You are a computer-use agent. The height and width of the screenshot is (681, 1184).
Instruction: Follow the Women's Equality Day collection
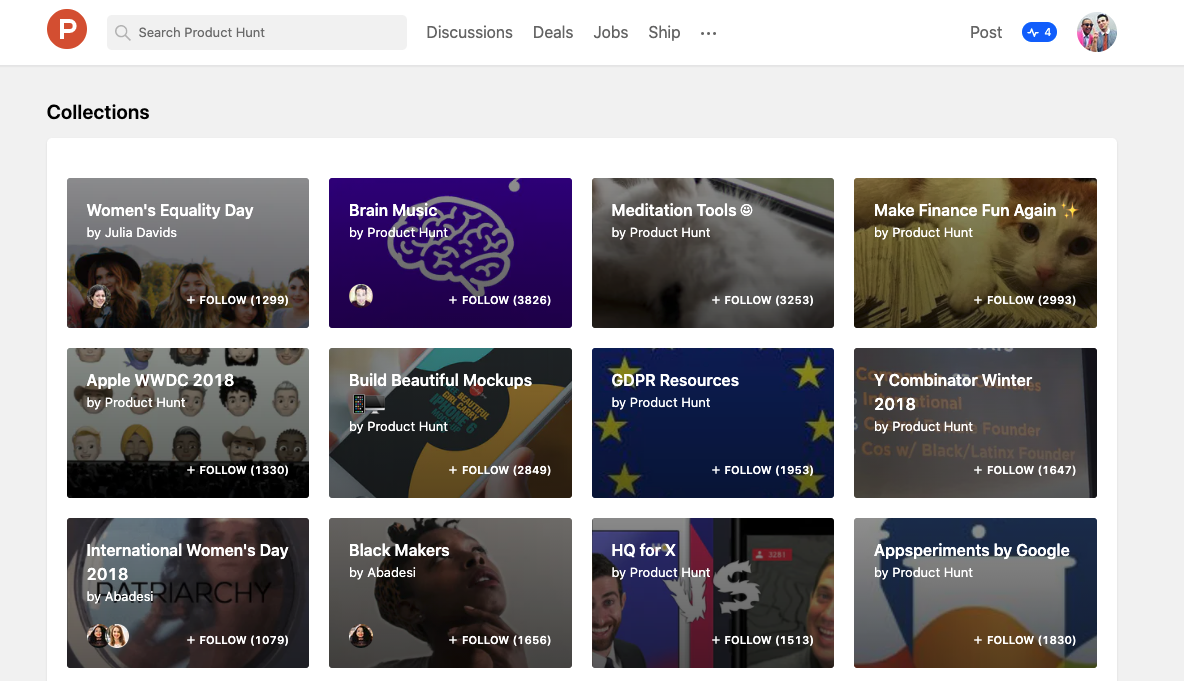point(238,300)
